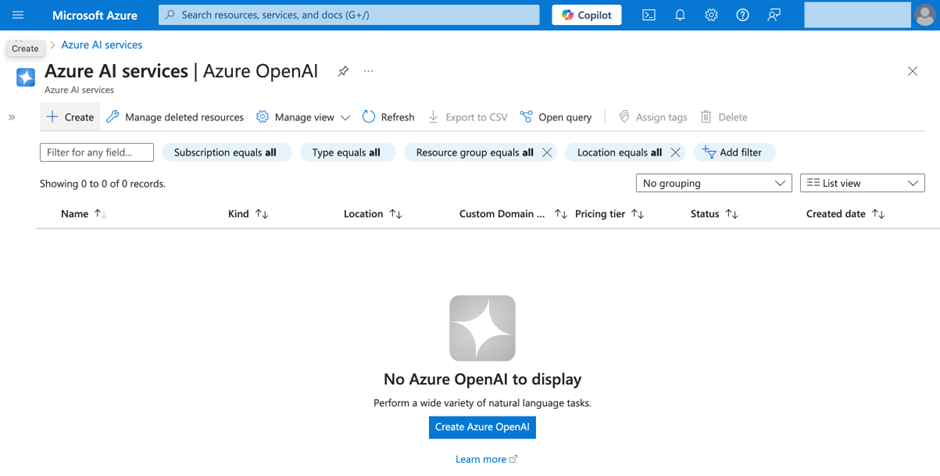Image resolution: width=940 pixels, height=476 pixels.
Task: Remove the Resource group filter
Action: pos(547,152)
